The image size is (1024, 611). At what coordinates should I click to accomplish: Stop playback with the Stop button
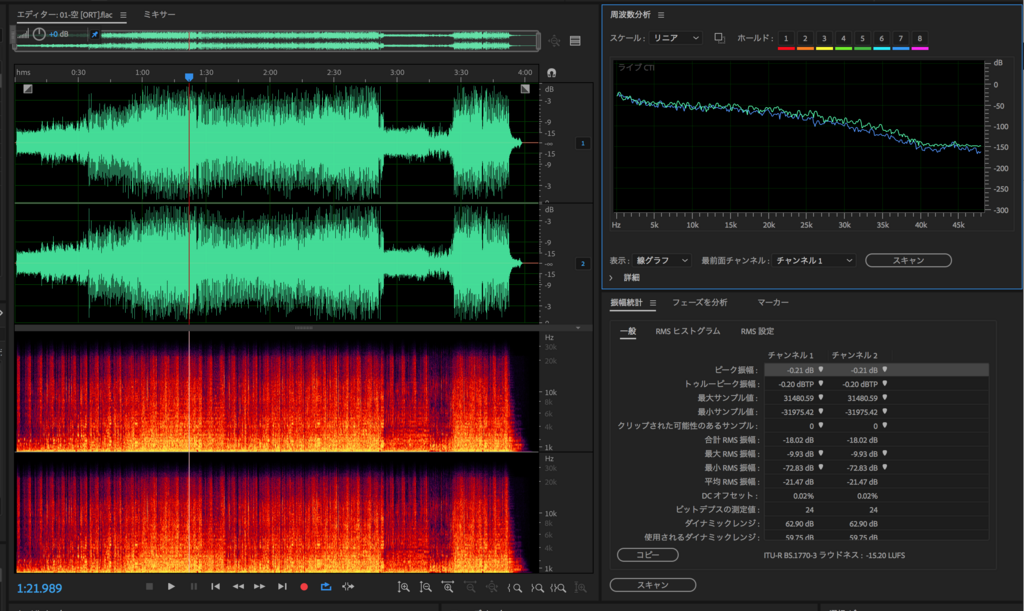click(150, 587)
